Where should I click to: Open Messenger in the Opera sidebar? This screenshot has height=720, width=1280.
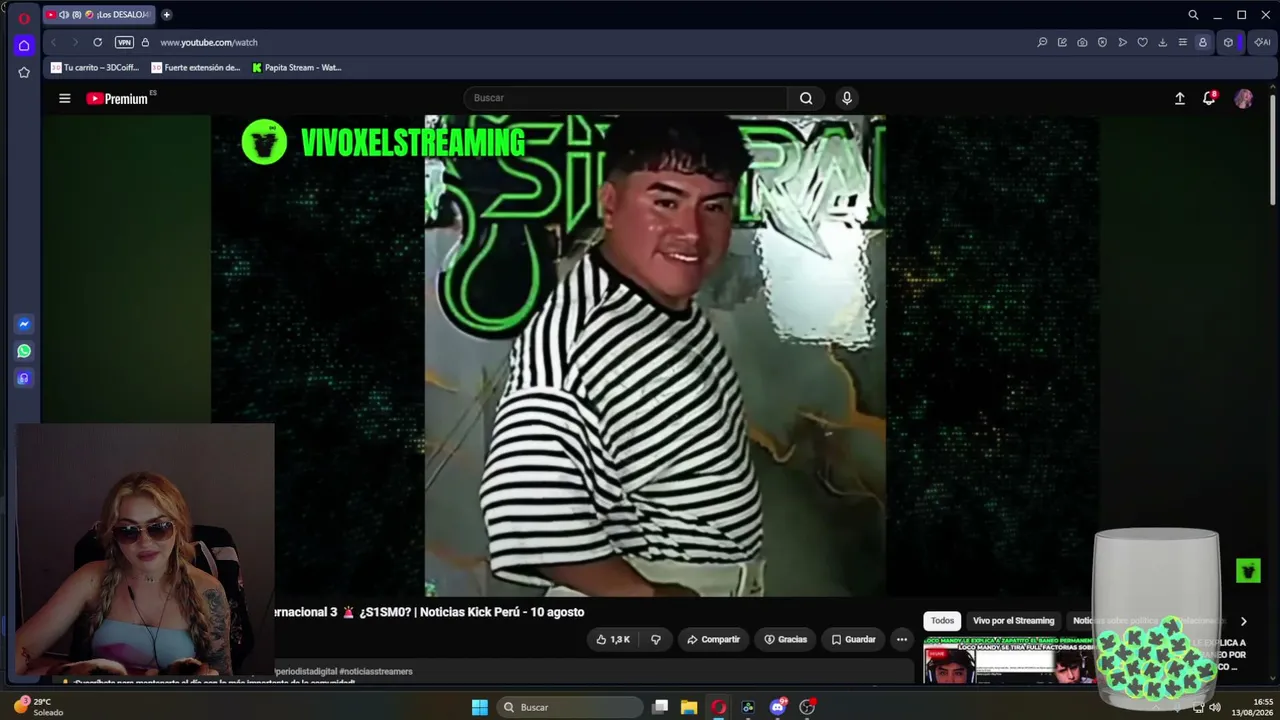24,324
